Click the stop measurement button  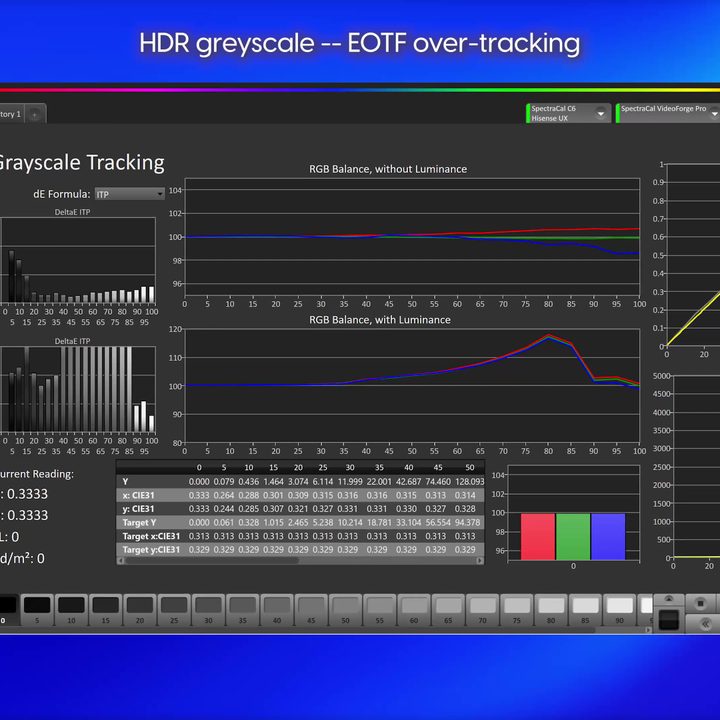(700, 603)
